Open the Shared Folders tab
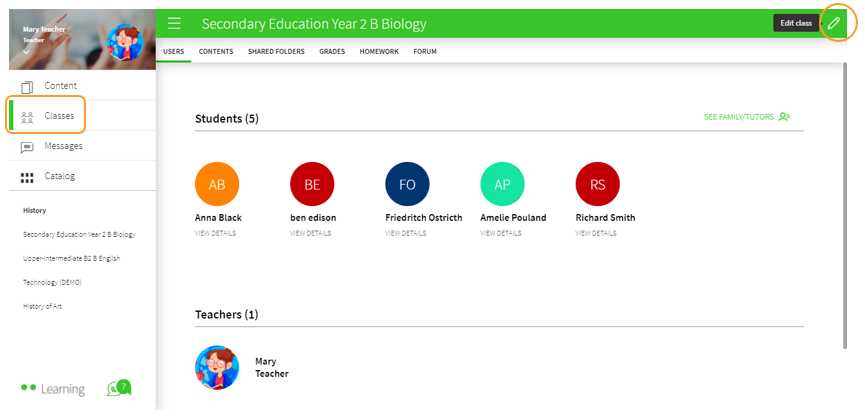 [276, 51]
